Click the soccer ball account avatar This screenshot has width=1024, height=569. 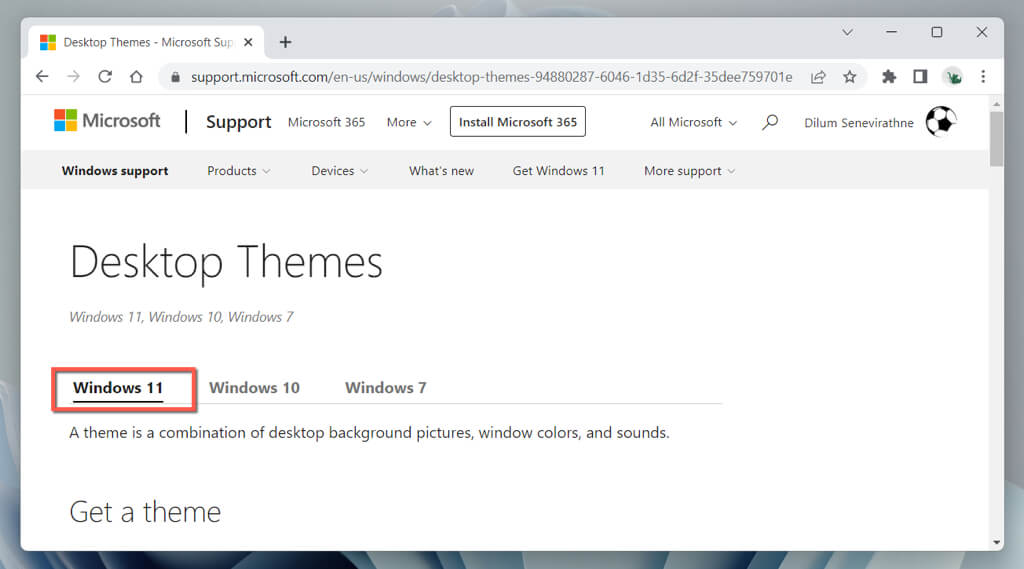940,122
